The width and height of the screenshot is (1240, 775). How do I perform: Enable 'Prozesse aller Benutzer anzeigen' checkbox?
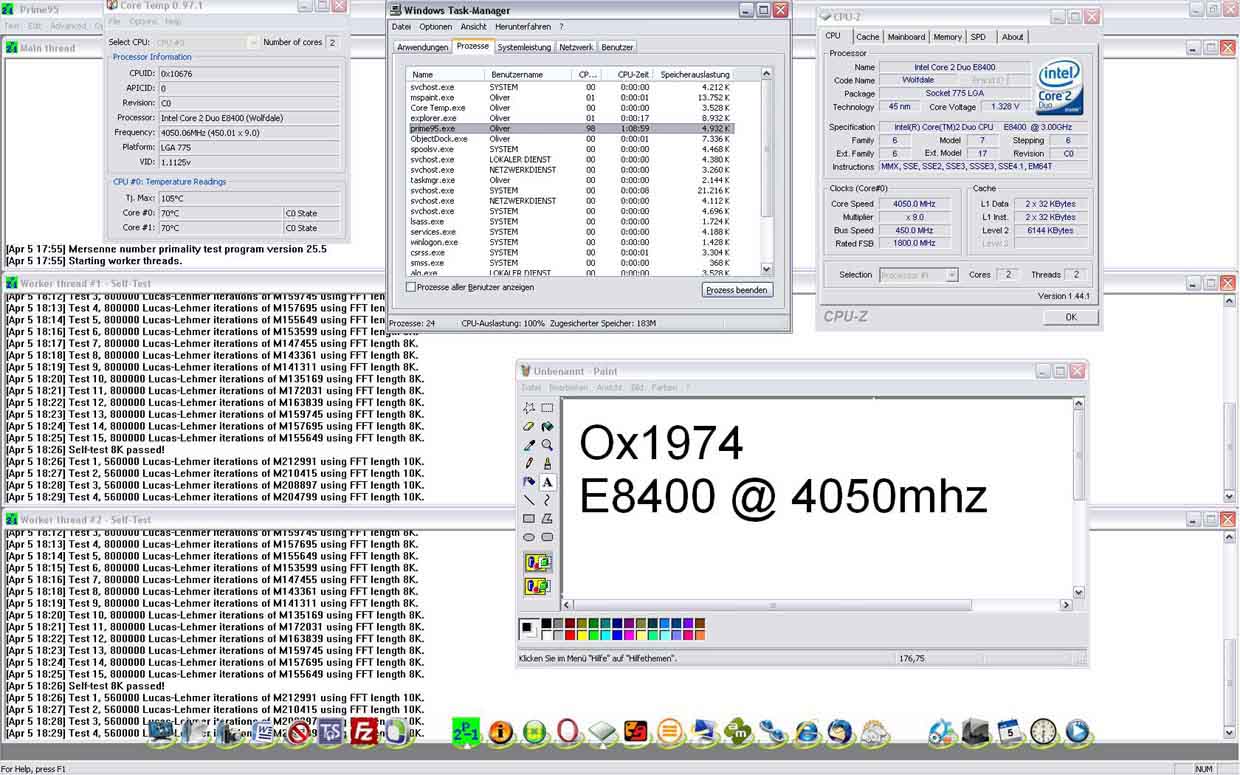pos(411,287)
